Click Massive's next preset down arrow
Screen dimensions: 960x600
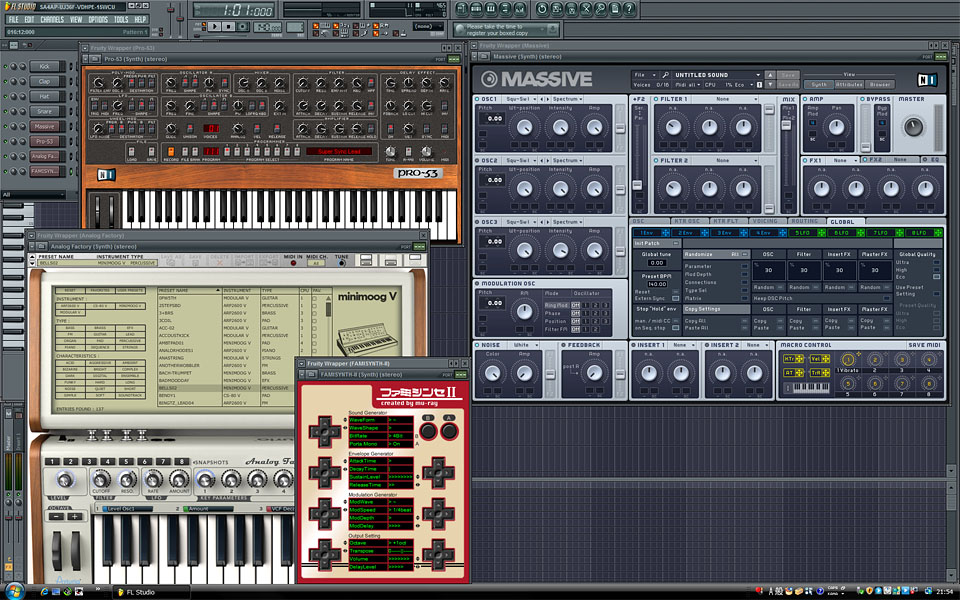tap(770, 84)
